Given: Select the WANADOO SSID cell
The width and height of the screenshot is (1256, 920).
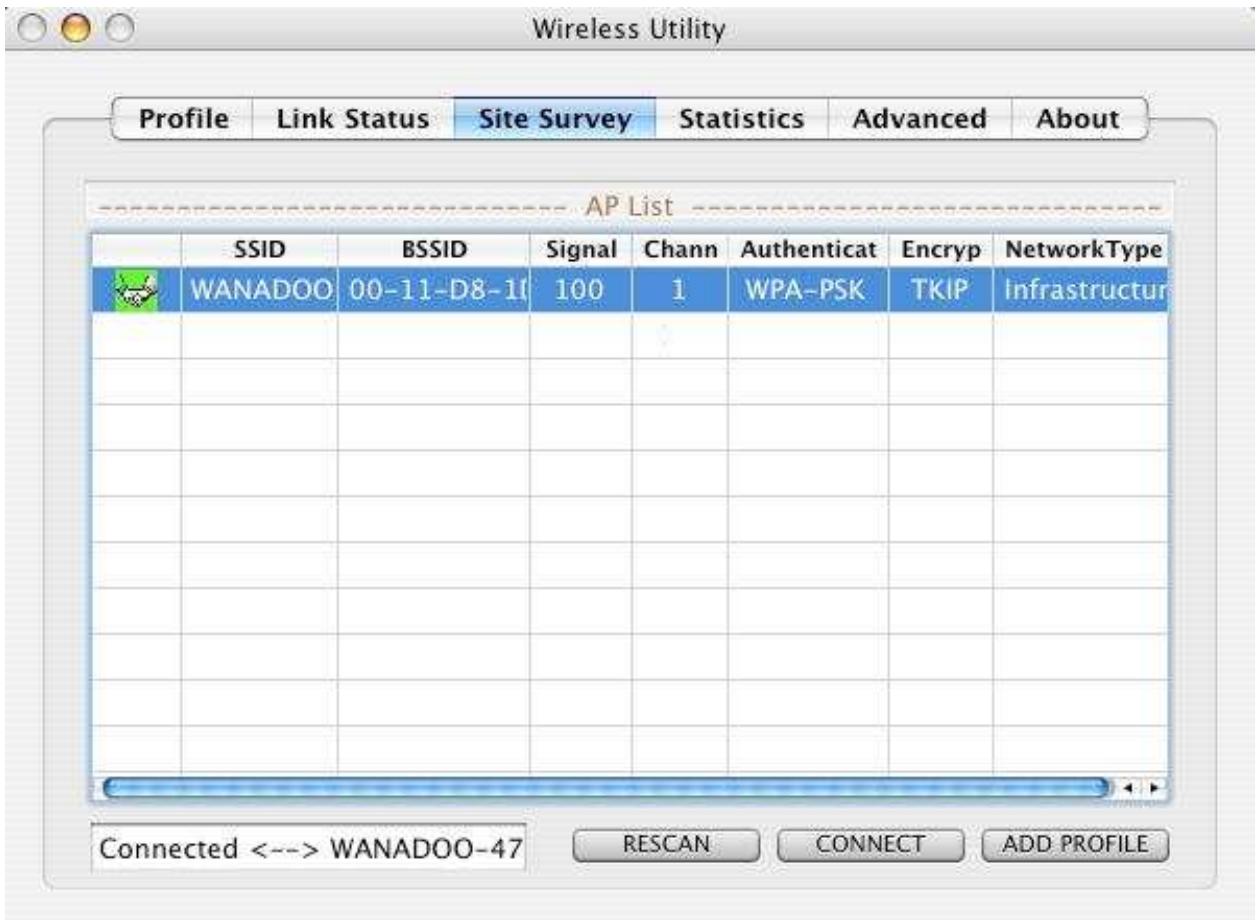Looking at the screenshot, I should [259, 291].
